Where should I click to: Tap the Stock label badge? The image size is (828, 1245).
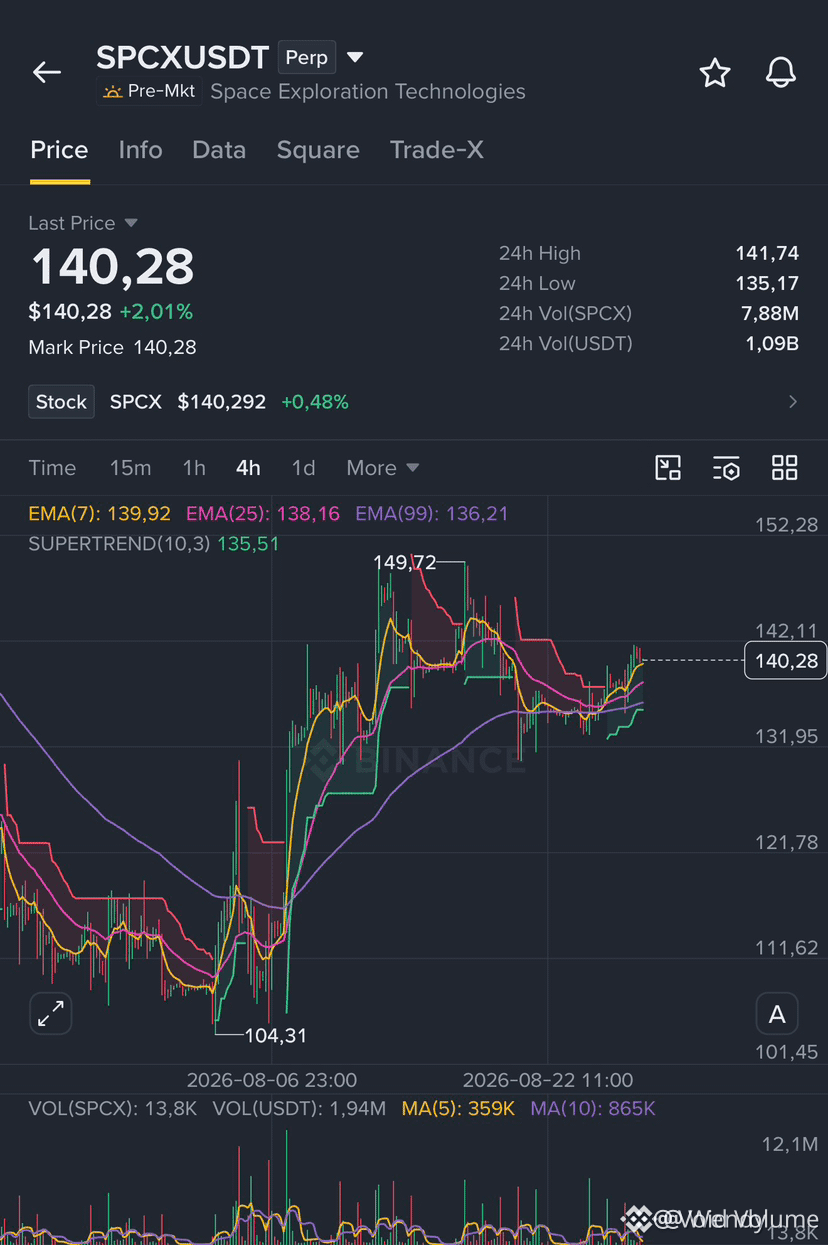click(x=61, y=402)
